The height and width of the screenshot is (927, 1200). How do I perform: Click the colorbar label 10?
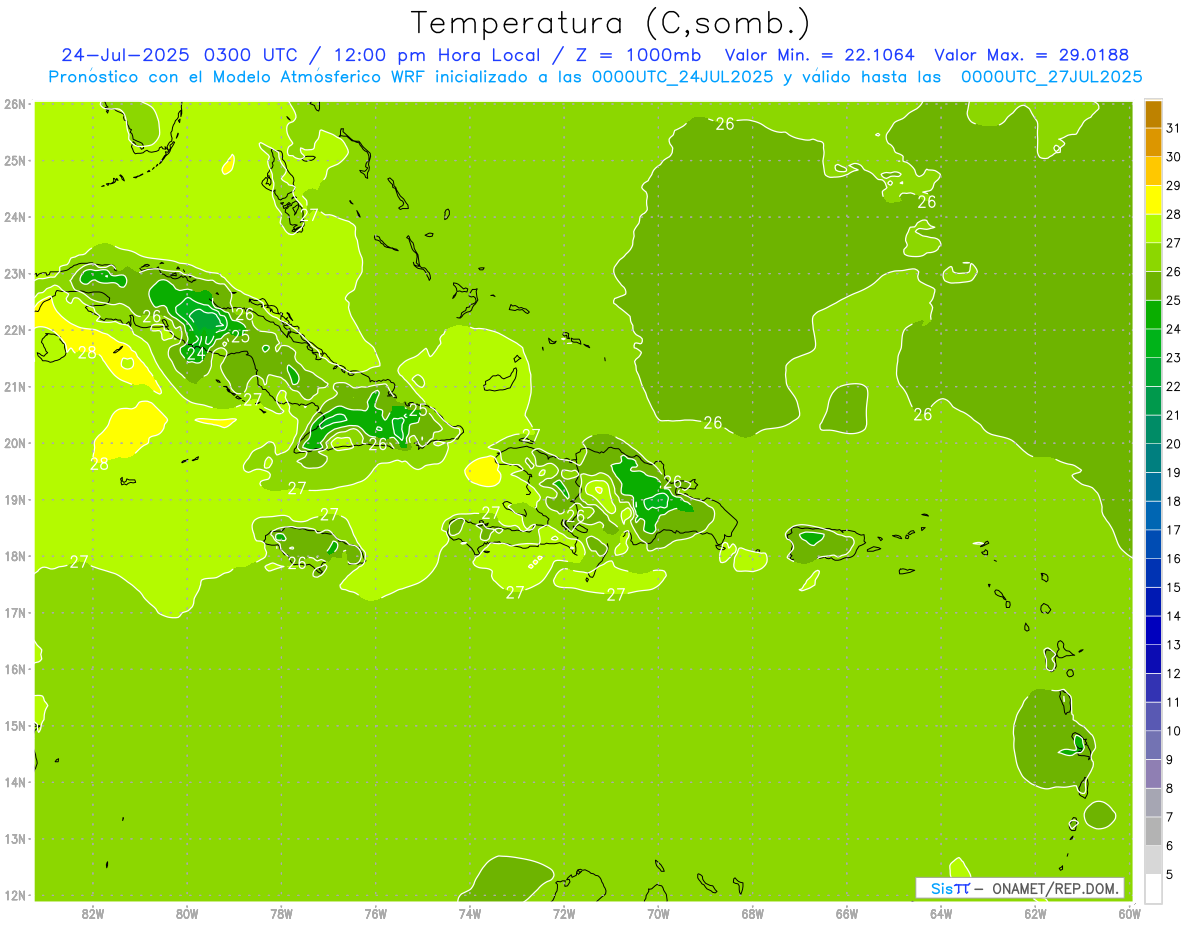coord(1174,731)
